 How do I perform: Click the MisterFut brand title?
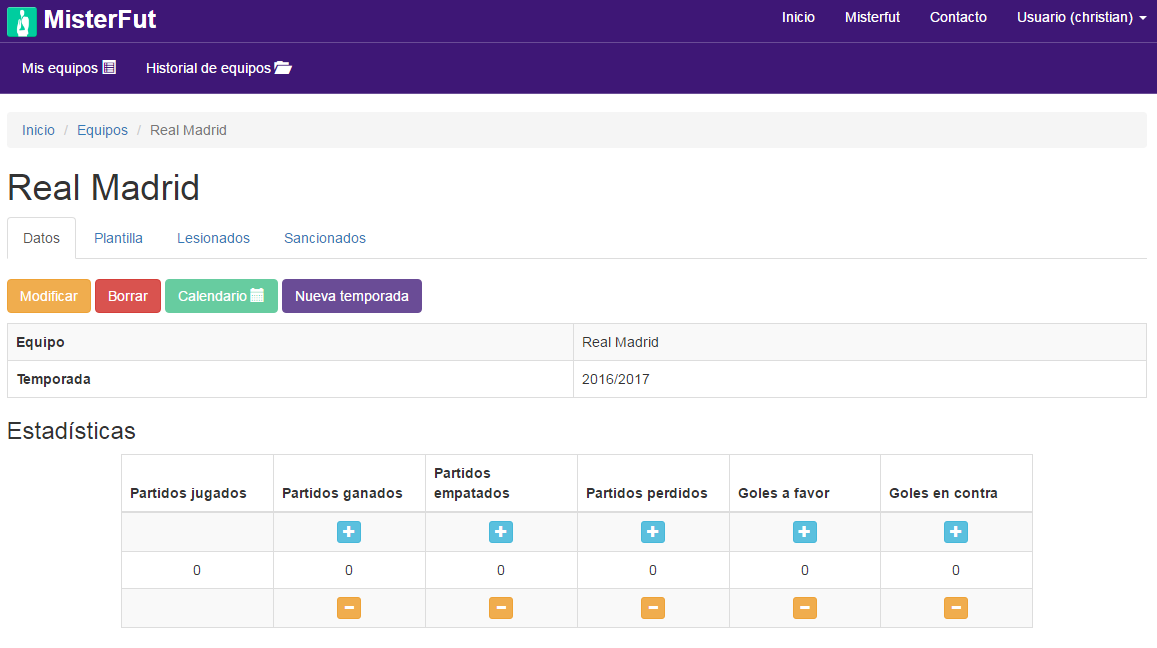point(100,20)
